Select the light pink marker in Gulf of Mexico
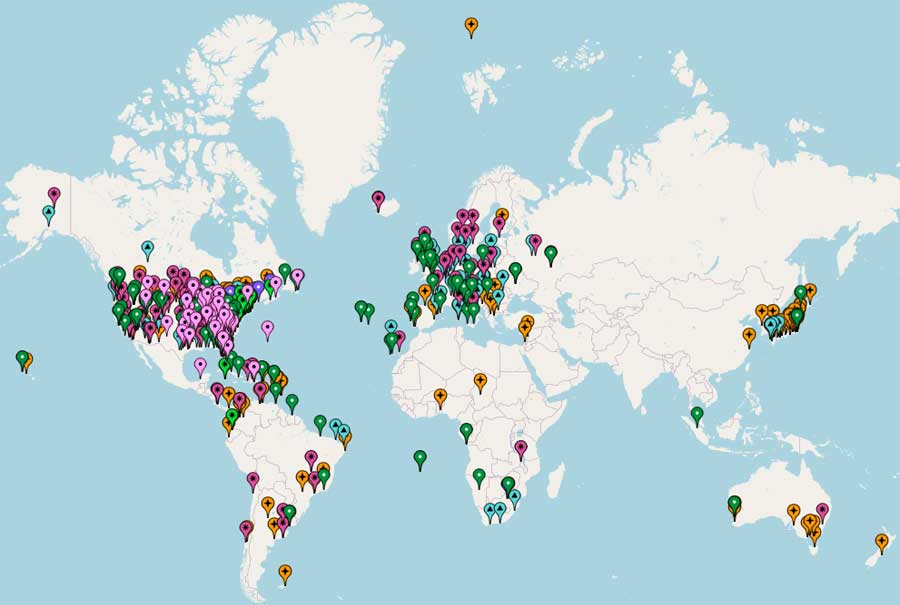 (x=200, y=366)
